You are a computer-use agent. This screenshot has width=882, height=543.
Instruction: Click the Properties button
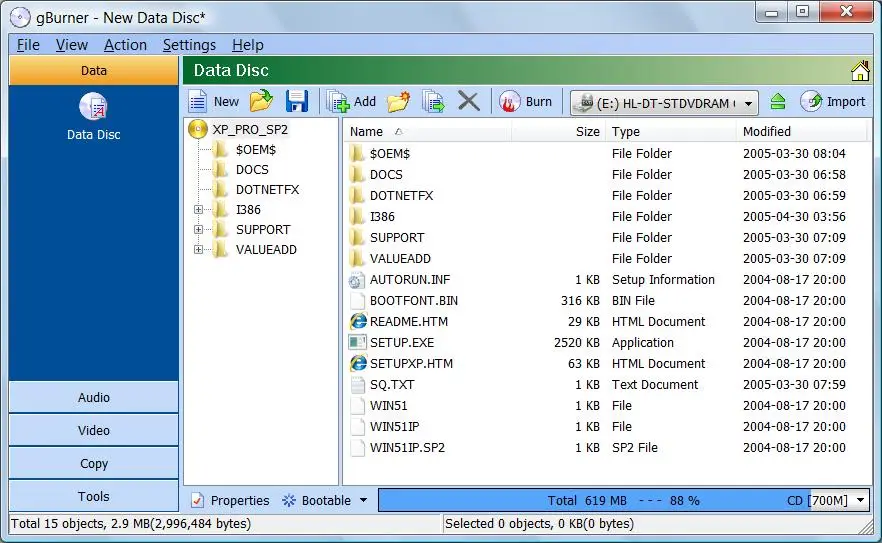[x=230, y=500]
